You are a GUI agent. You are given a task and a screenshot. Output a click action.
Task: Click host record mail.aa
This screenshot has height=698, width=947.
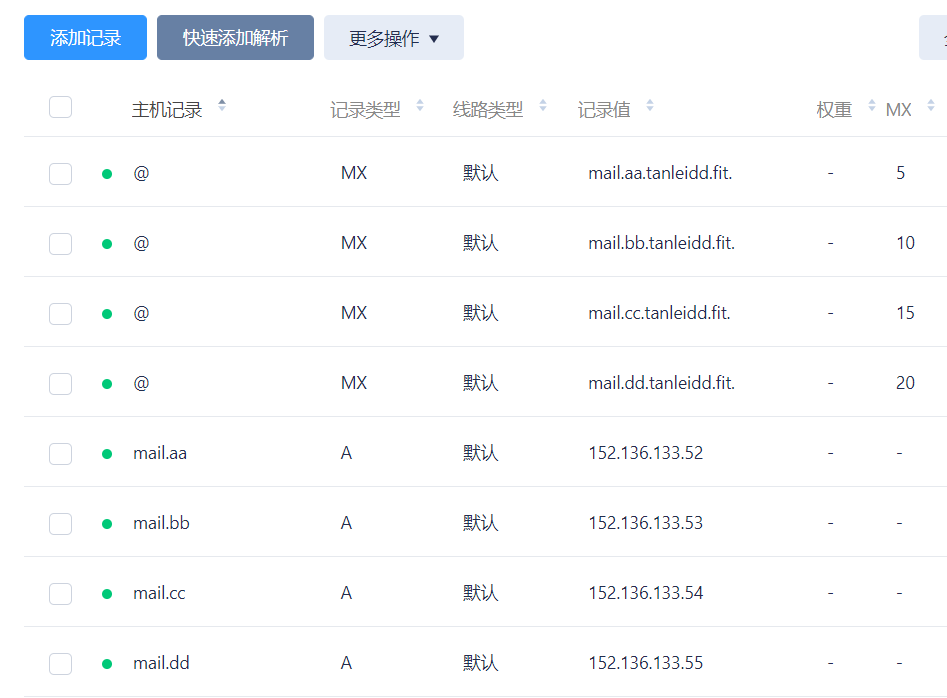pyautogui.click(x=160, y=453)
